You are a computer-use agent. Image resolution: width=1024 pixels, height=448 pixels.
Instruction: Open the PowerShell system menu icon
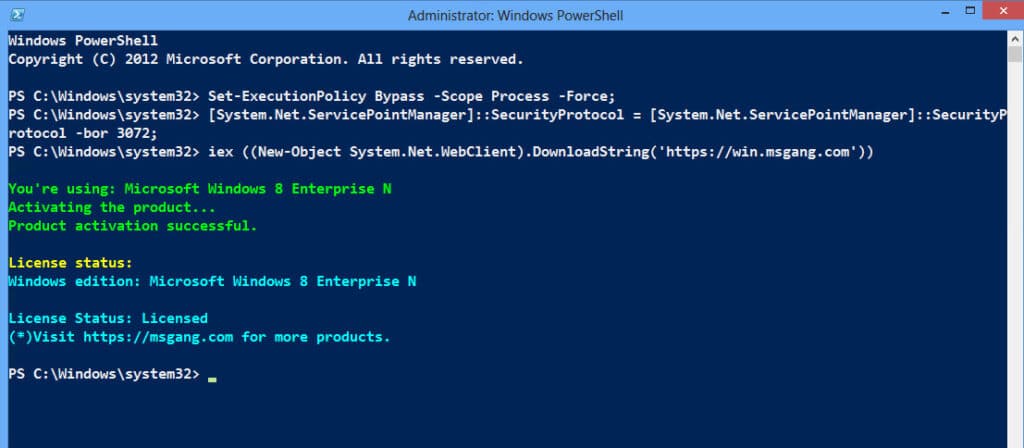coord(16,13)
